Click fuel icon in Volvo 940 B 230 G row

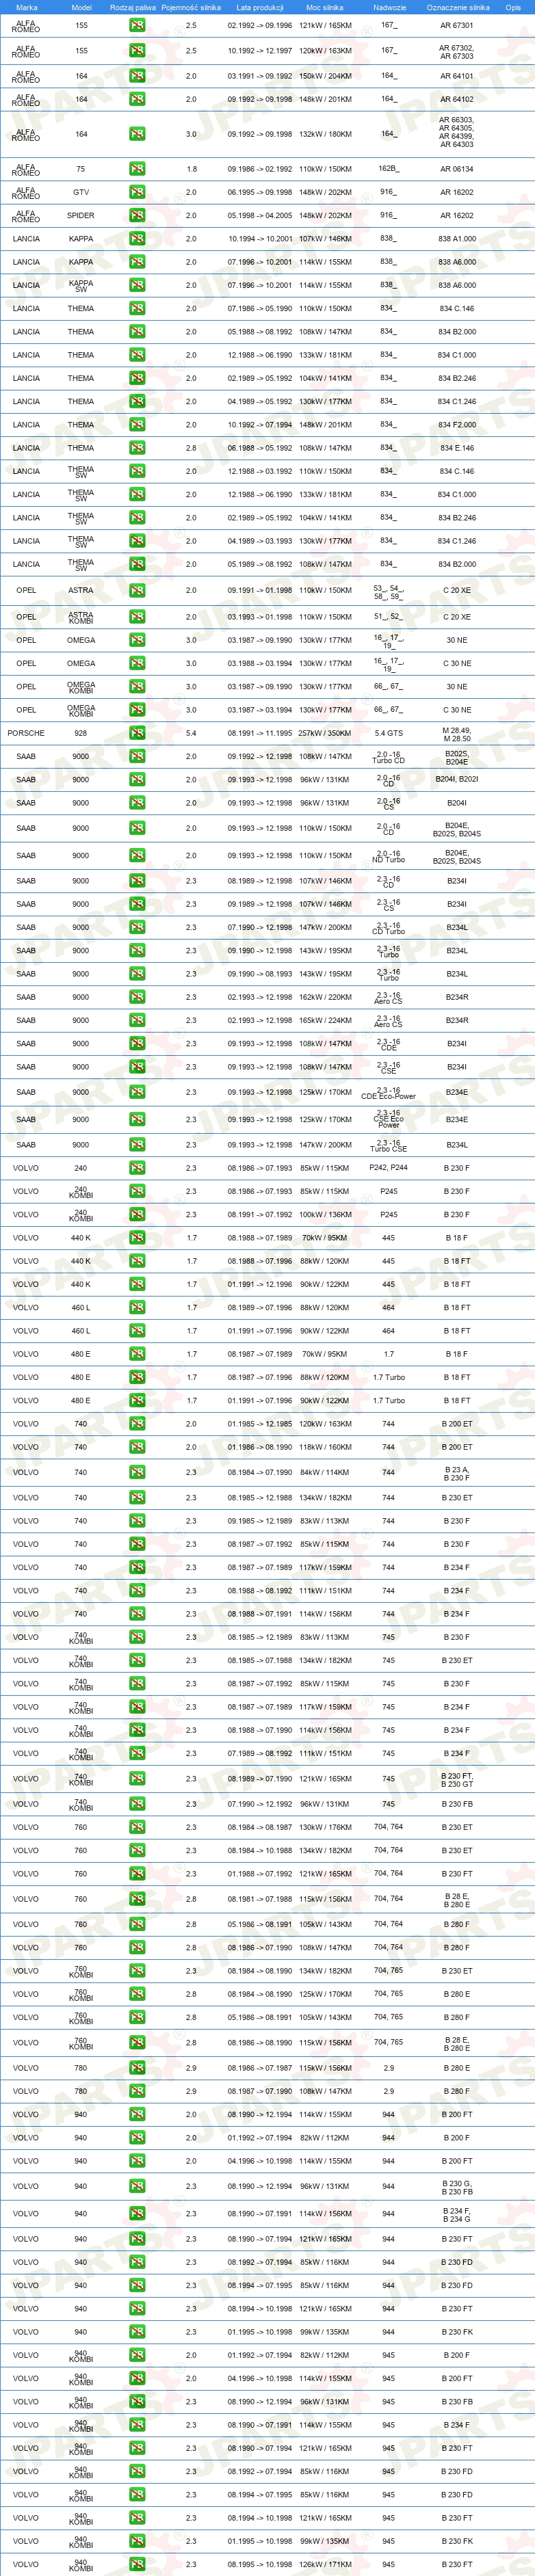[137, 2186]
